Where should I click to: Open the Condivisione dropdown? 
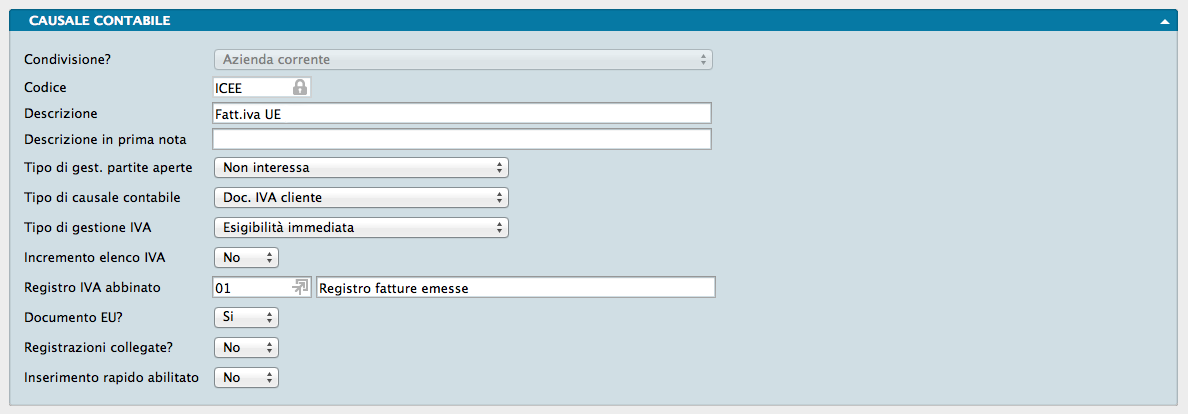(463, 60)
